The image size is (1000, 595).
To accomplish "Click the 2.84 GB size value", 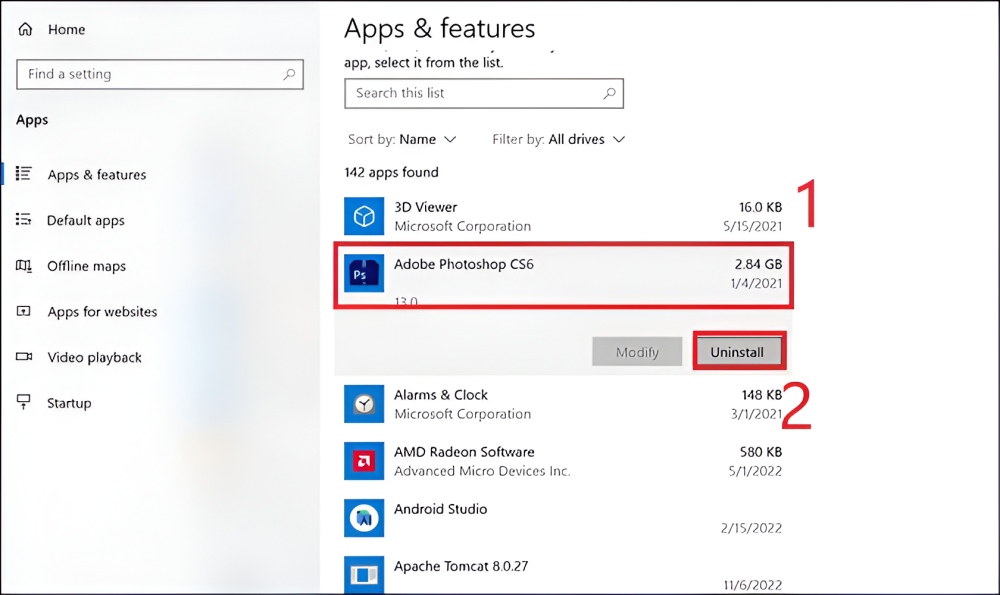I will 758,264.
